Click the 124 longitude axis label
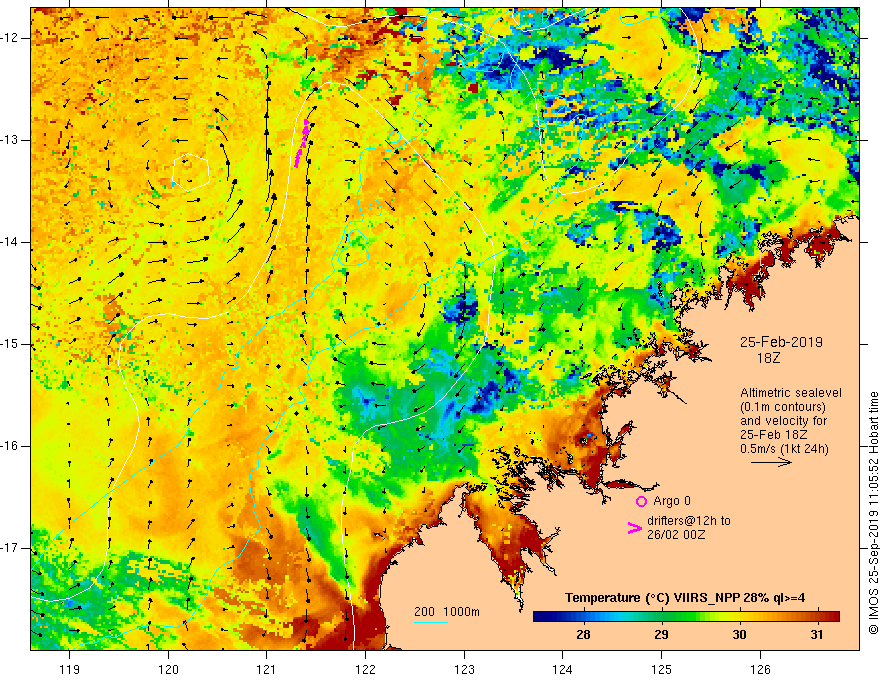This screenshot has height=680, width=880. (563, 669)
